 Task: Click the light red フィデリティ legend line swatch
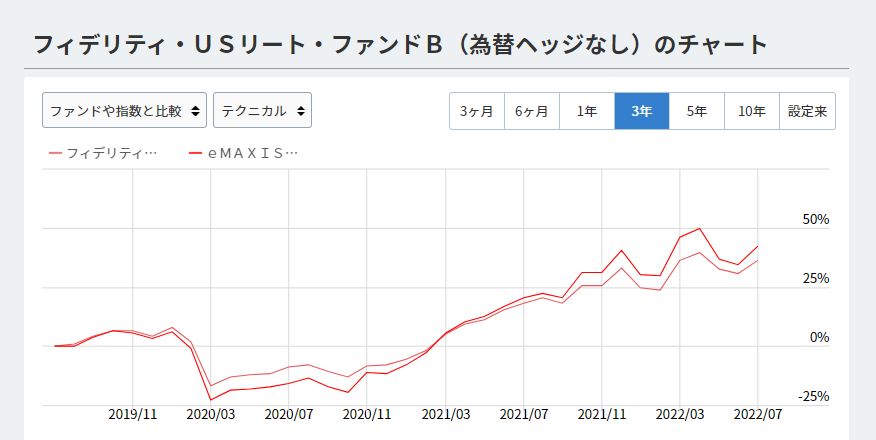click(55, 153)
